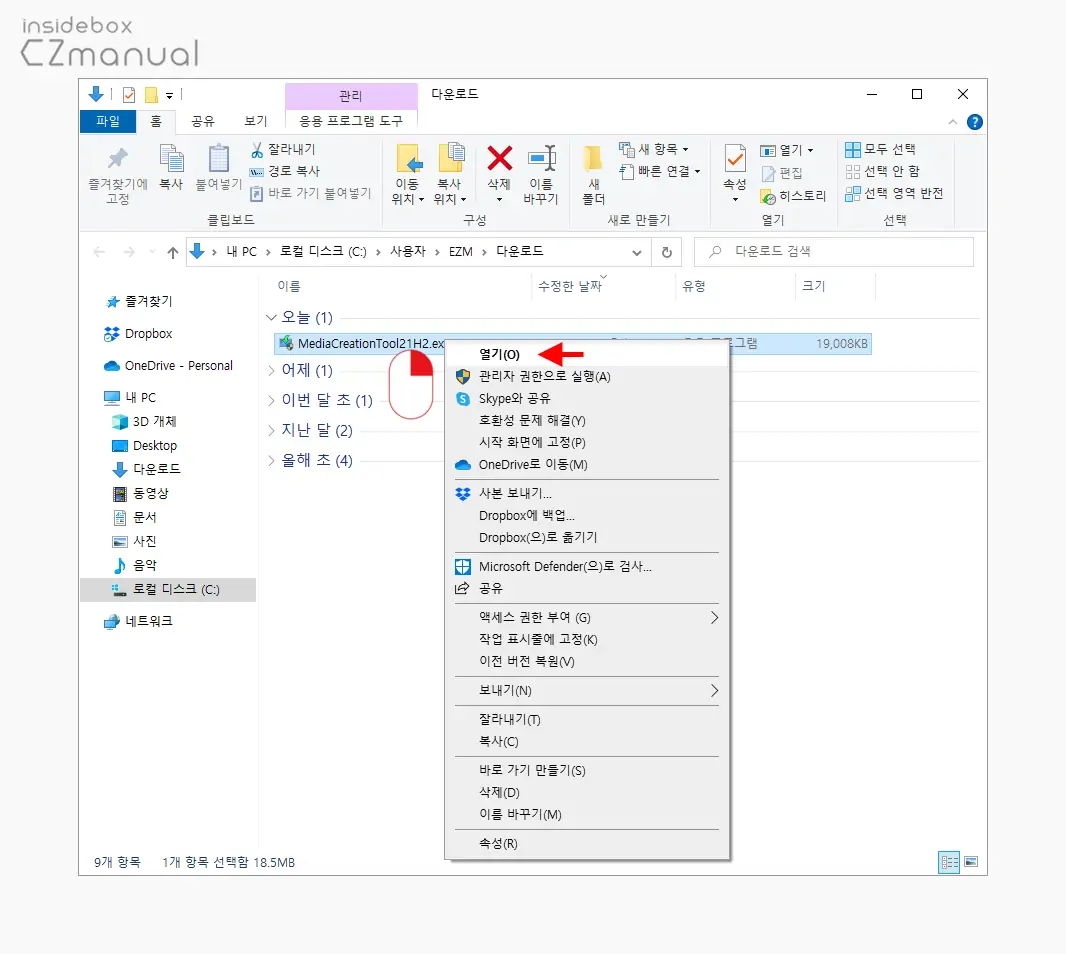1066x954 pixels.
Task: Sort by the 이름 column header
Action: pyautogui.click(x=289, y=286)
